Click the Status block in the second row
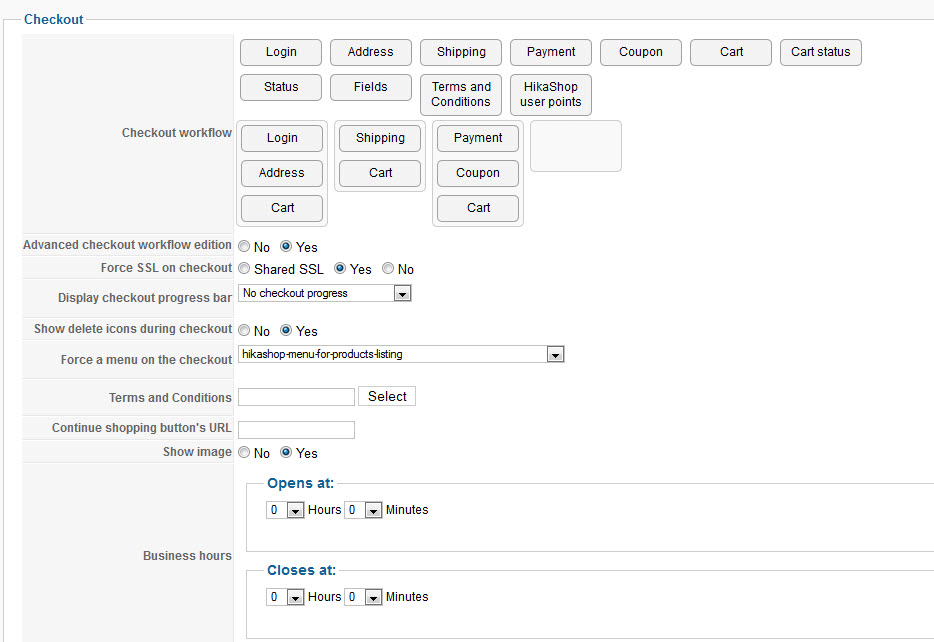 [281, 88]
